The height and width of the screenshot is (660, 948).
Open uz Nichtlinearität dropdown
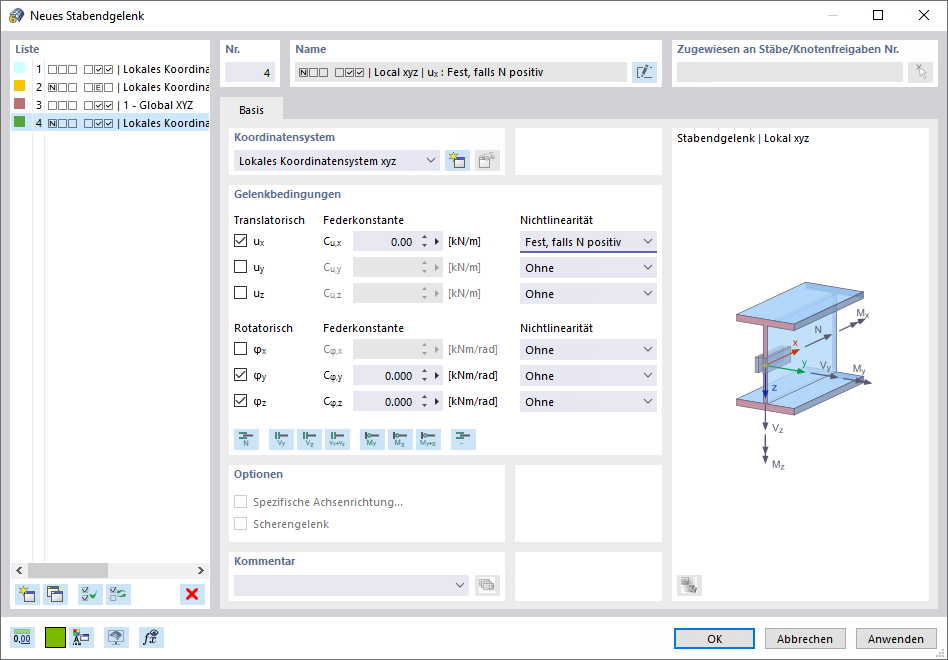(588, 294)
